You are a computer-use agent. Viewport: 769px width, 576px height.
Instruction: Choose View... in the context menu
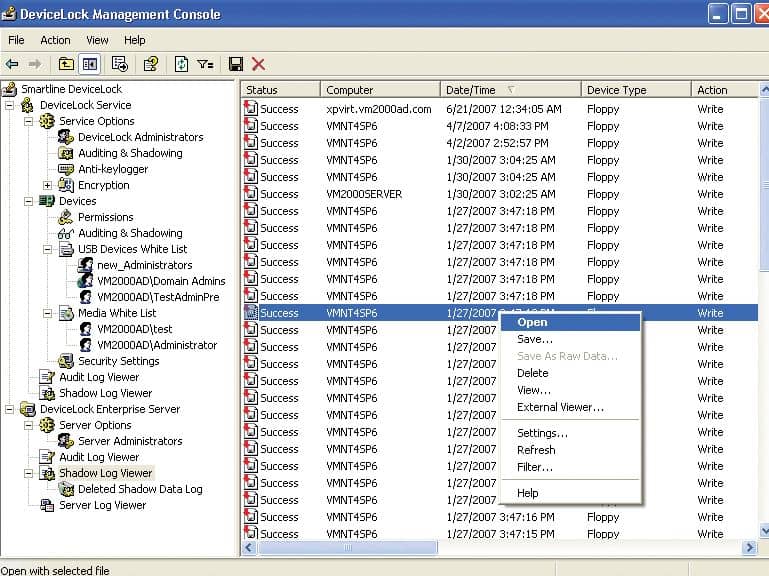pos(571,390)
